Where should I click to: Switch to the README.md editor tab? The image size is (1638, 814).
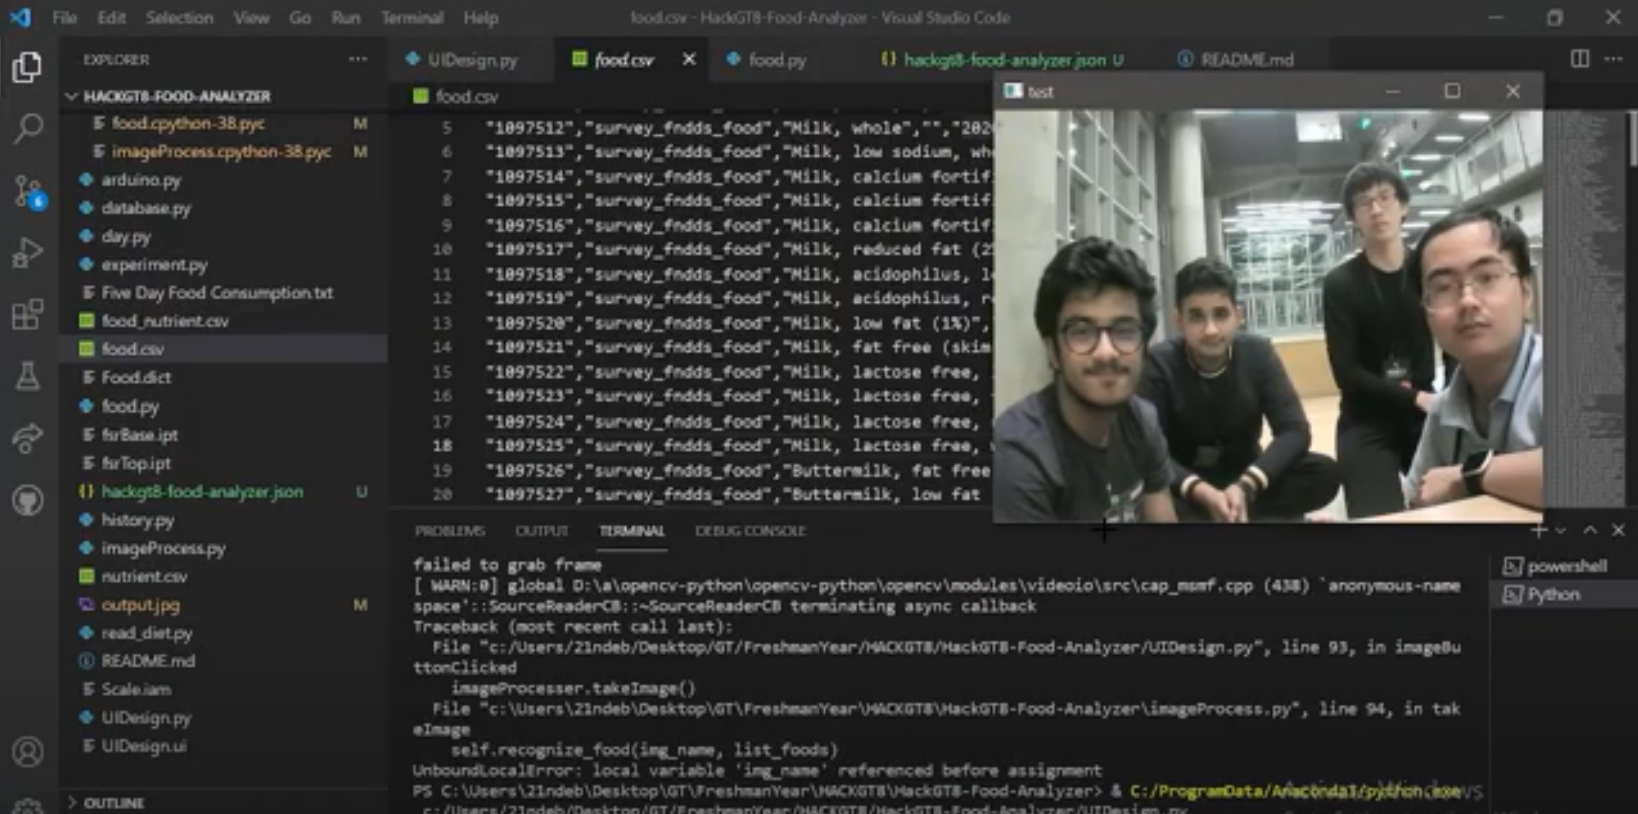coord(1236,60)
